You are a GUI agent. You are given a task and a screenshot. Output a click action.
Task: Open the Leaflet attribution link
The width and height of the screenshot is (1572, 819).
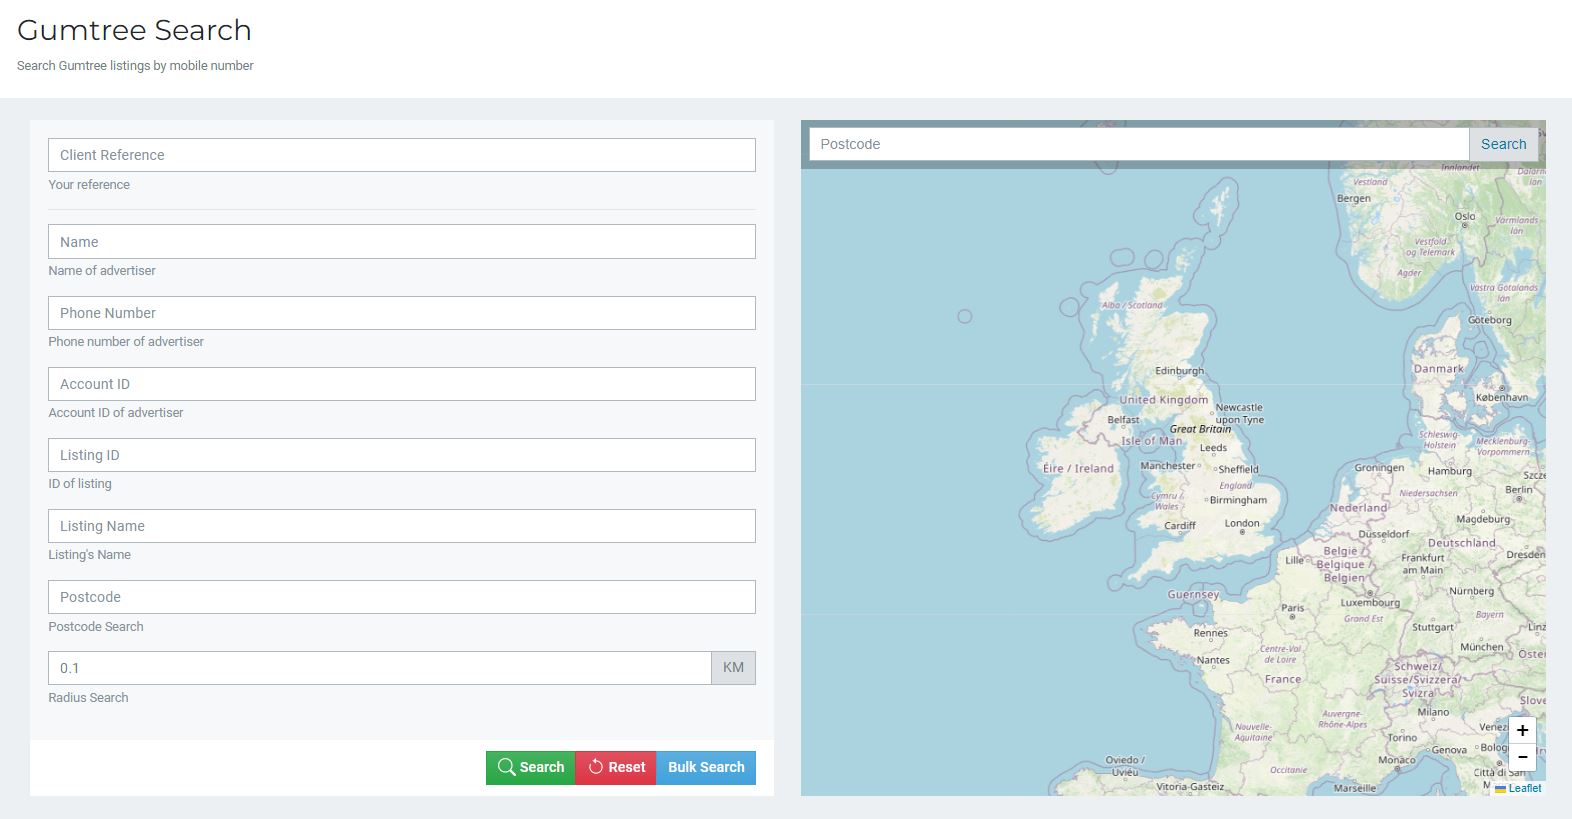tap(1524, 788)
